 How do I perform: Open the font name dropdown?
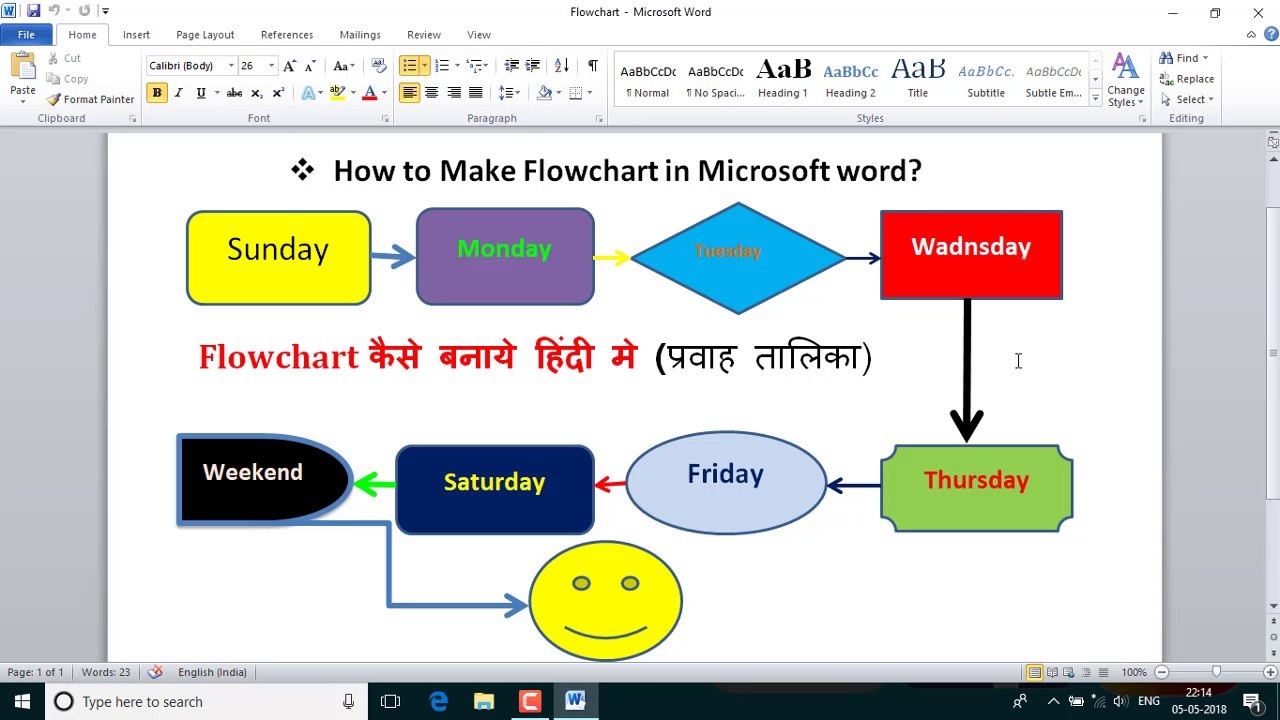(x=231, y=66)
